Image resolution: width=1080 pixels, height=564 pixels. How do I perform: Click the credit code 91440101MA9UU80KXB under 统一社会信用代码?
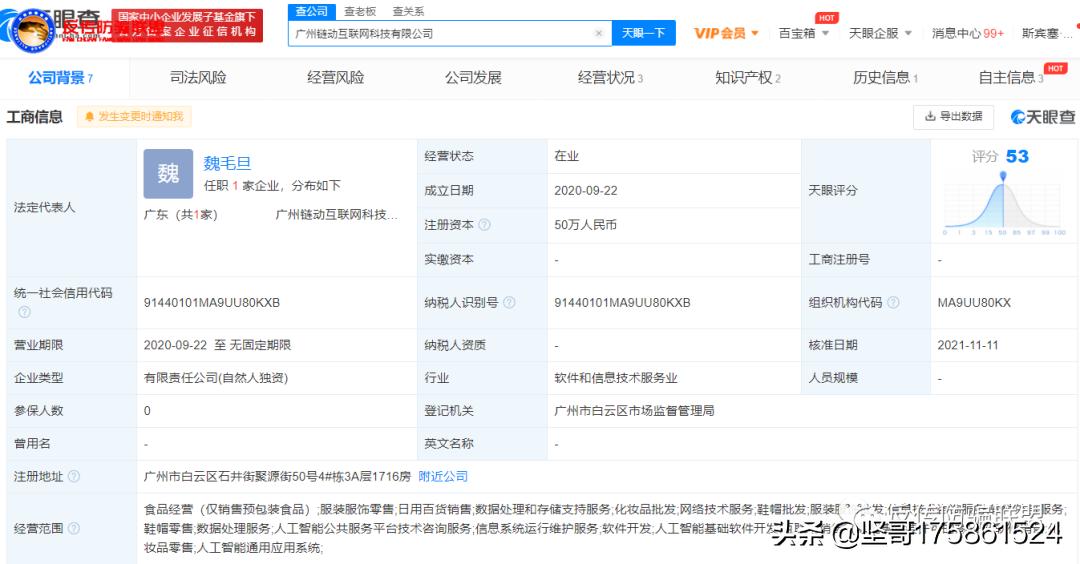211,302
